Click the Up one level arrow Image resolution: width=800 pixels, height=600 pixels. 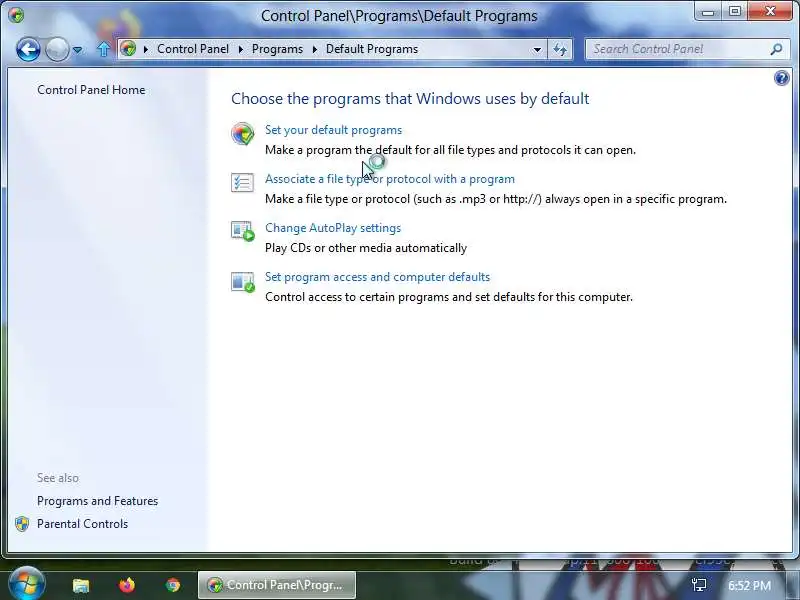(104, 49)
